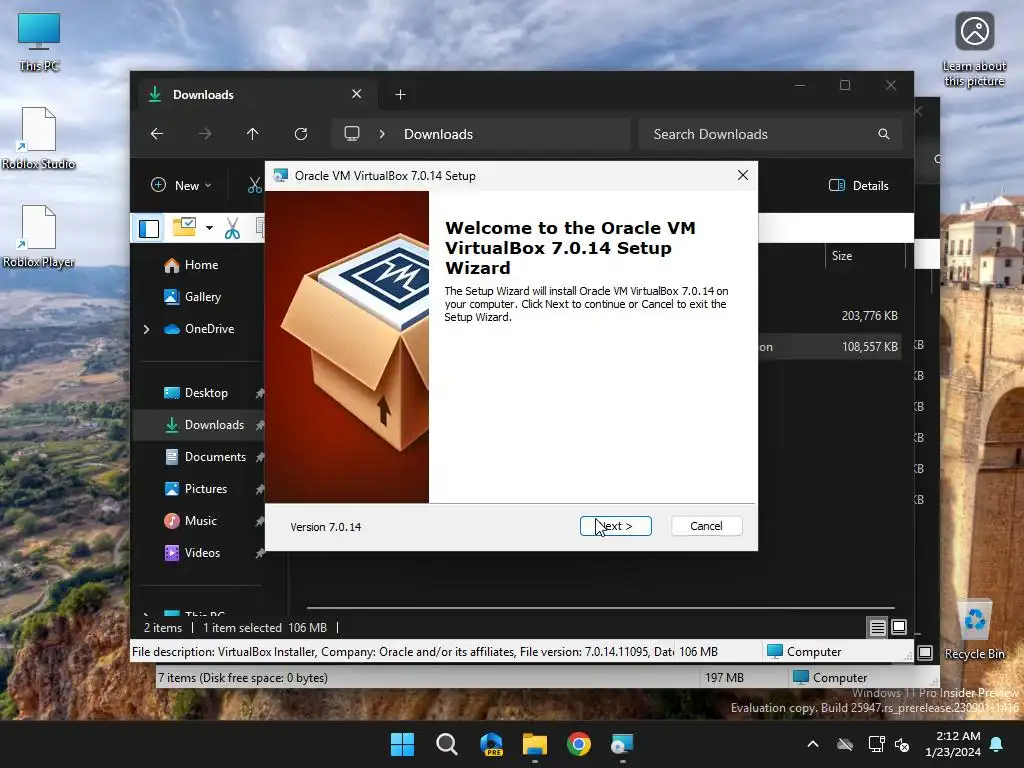Click Learn about this picture icon
This screenshot has width=1024, height=768.
point(974,50)
